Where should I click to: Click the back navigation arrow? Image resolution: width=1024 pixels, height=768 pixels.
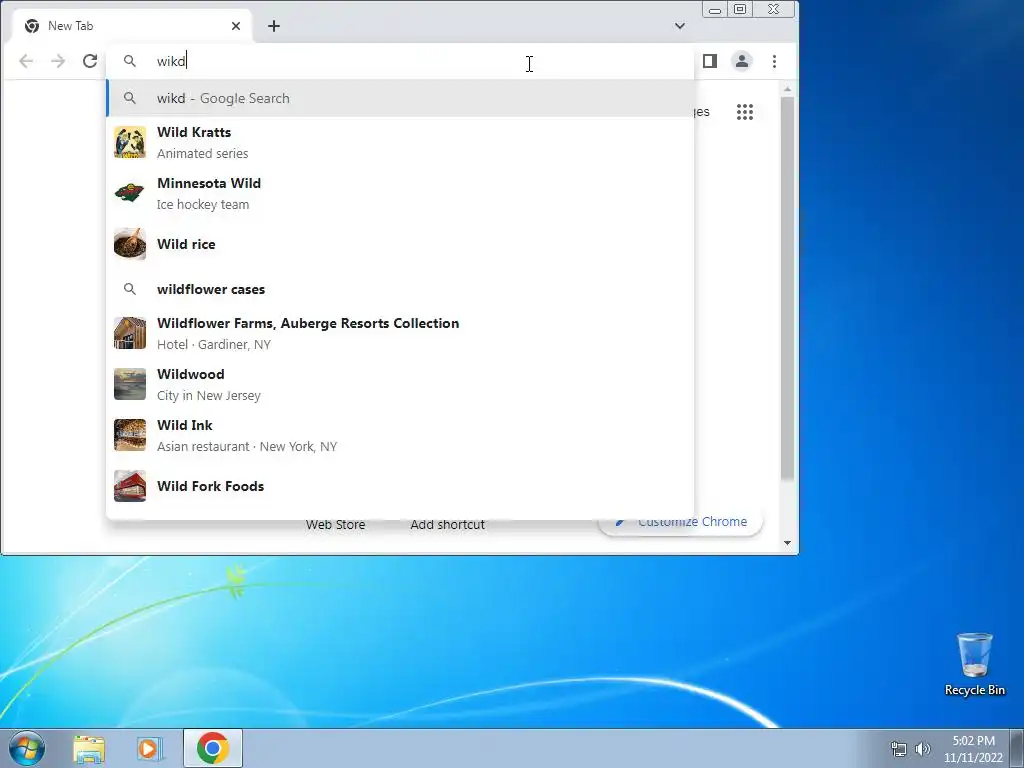26,61
